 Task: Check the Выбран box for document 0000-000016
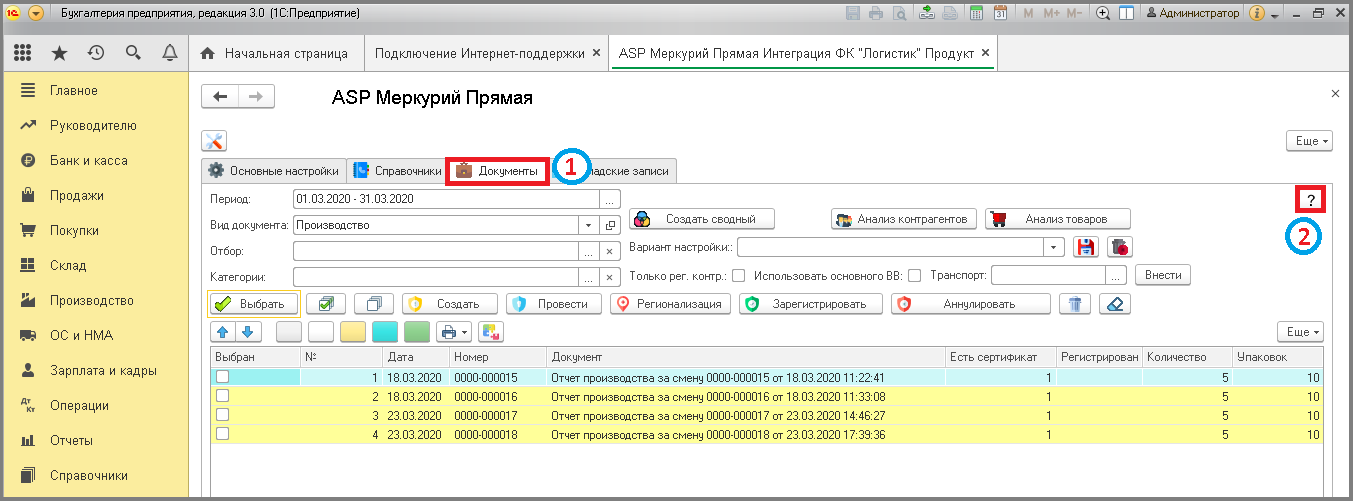click(223, 397)
